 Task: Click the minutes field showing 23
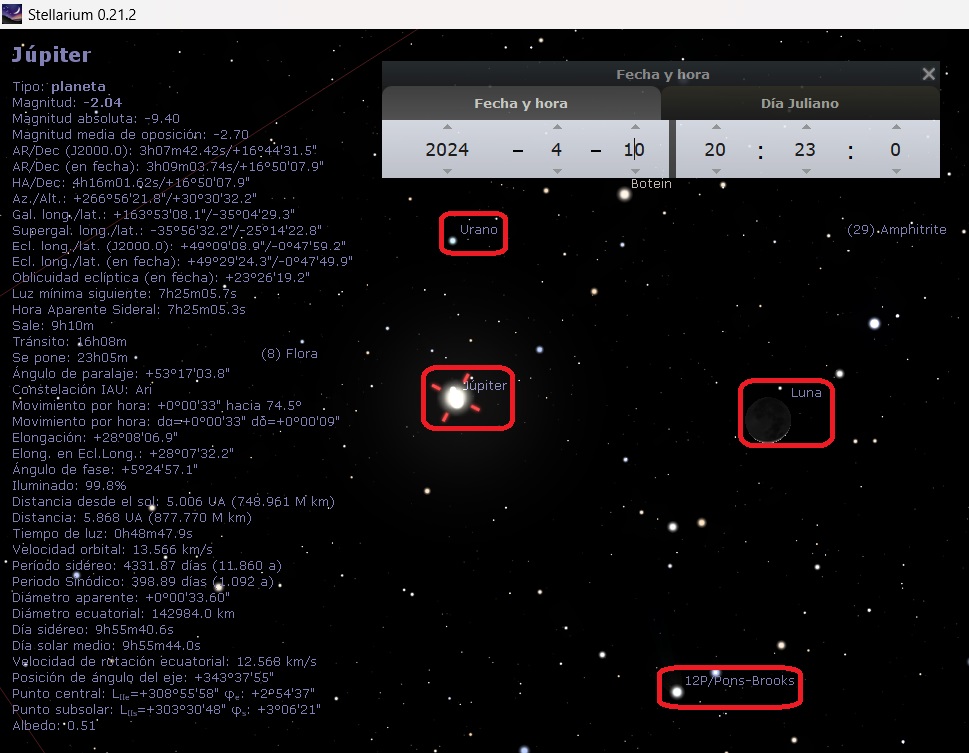[x=805, y=150]
